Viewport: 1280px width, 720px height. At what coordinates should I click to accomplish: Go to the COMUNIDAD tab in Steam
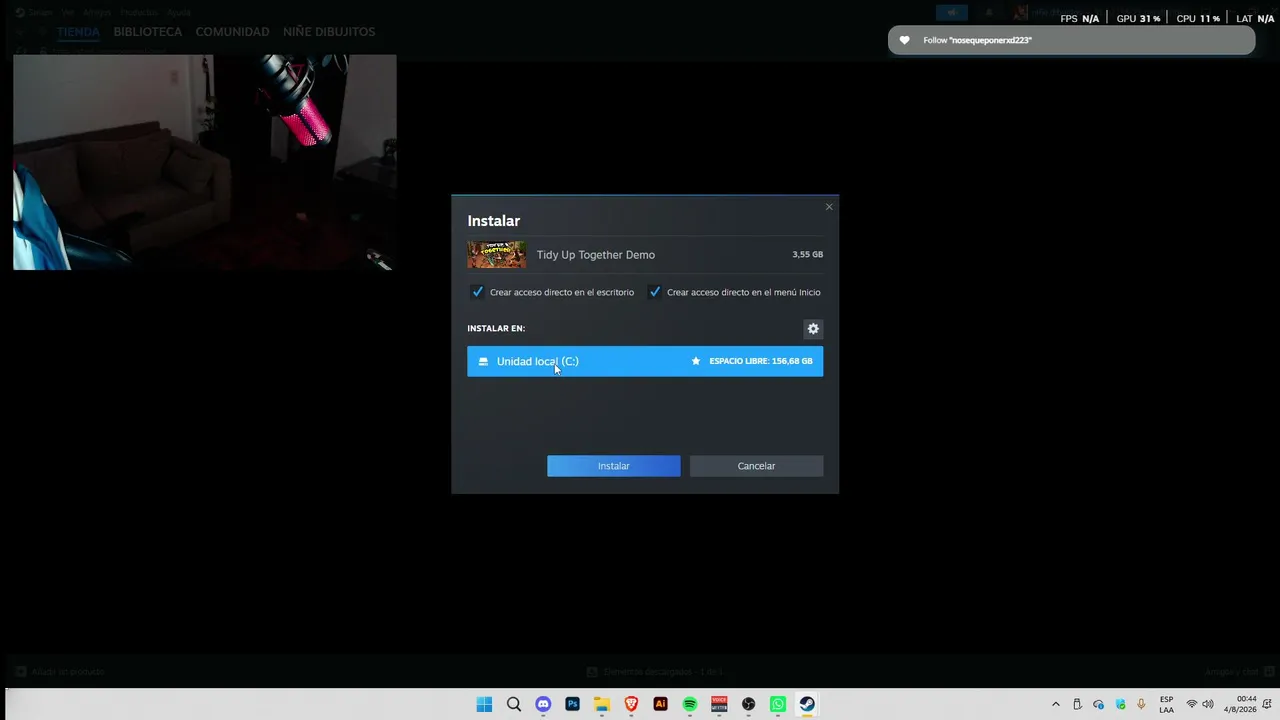[232, 32]
